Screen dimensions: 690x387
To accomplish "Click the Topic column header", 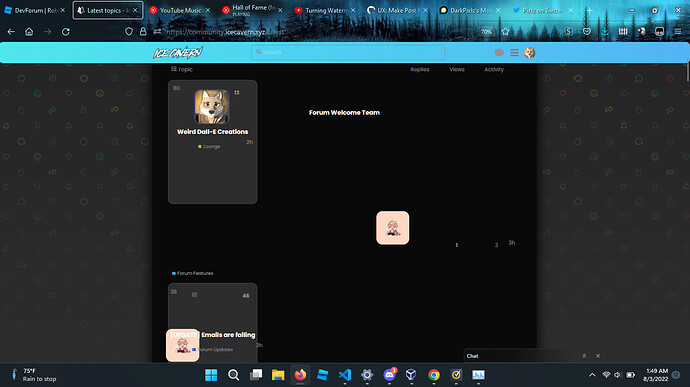I will click(x=182, y=69).
